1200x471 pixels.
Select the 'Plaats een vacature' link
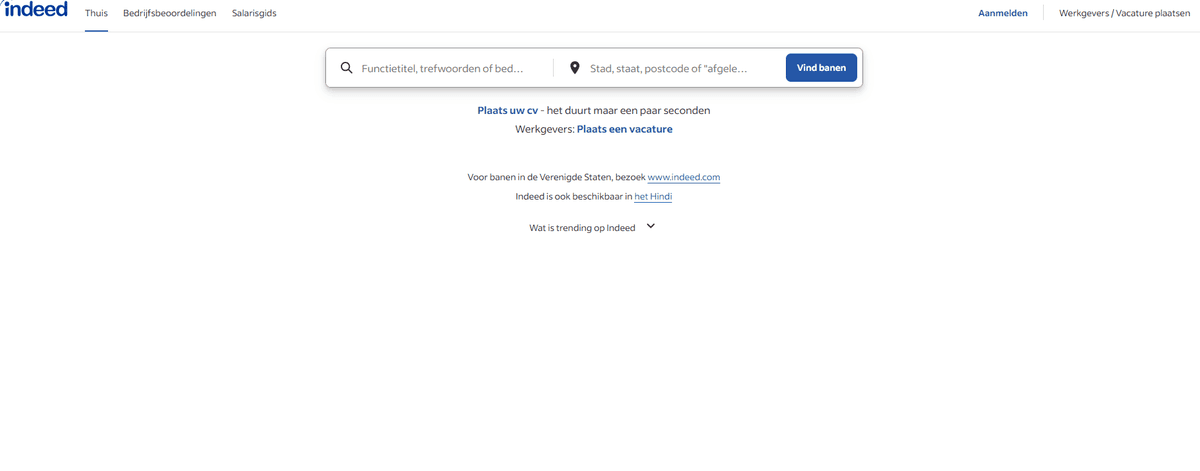(x=624, y=129)
